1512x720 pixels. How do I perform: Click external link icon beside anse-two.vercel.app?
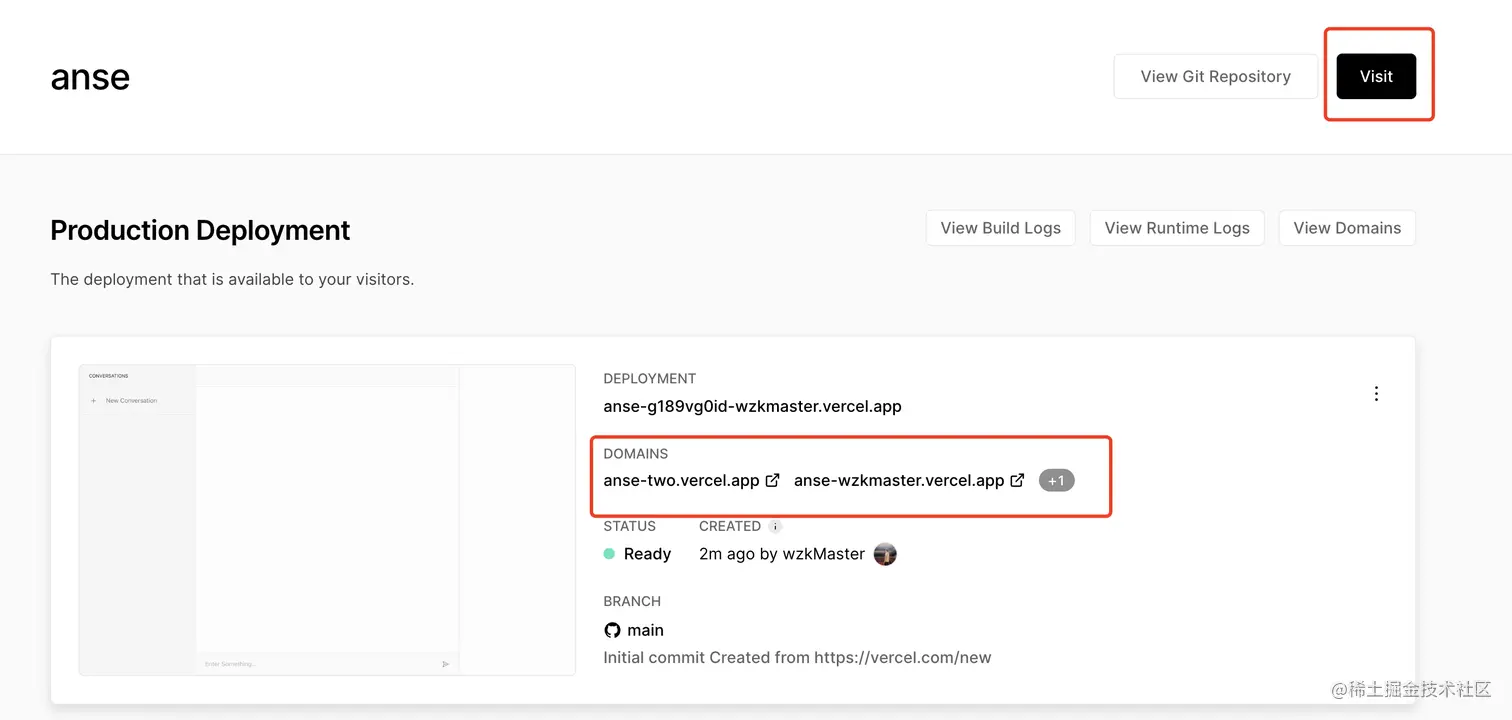tap(772, 480)
